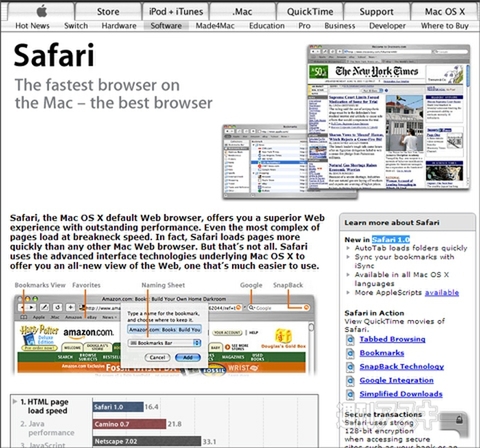
Task: Click QuickTime icon beside Bookmarks
Action: tap(350, 354)
